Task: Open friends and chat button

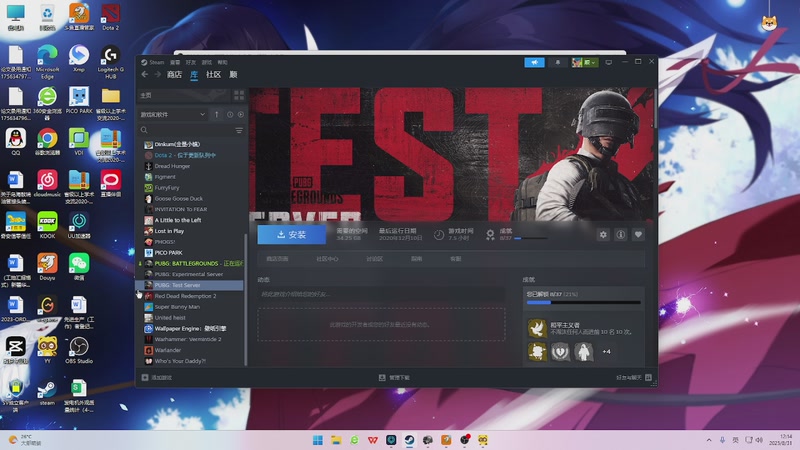Action: click(x=634, y=378)
